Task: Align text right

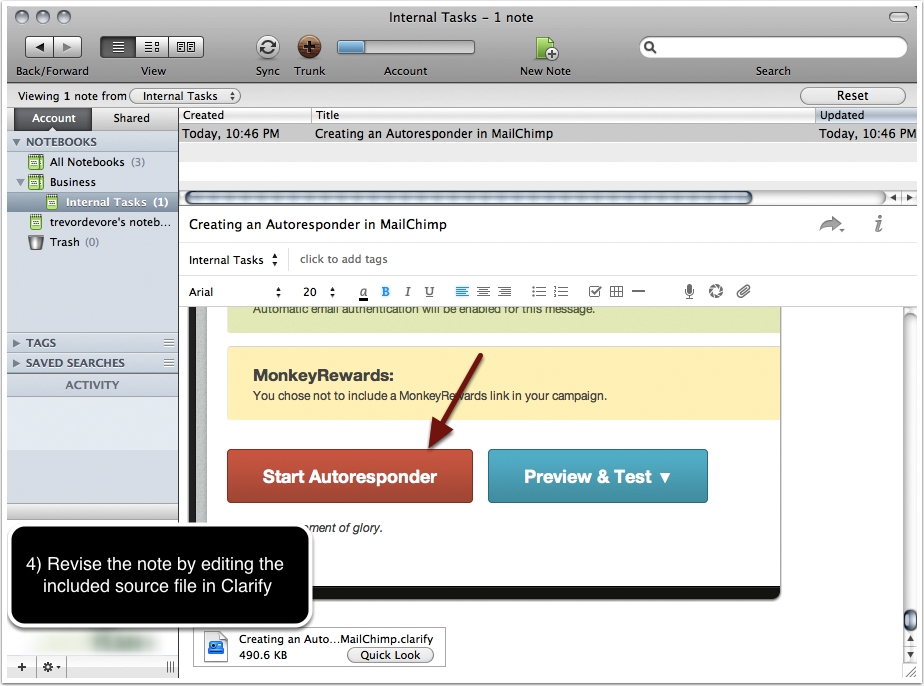Action: pyautogui.click(x=504, y=292)
